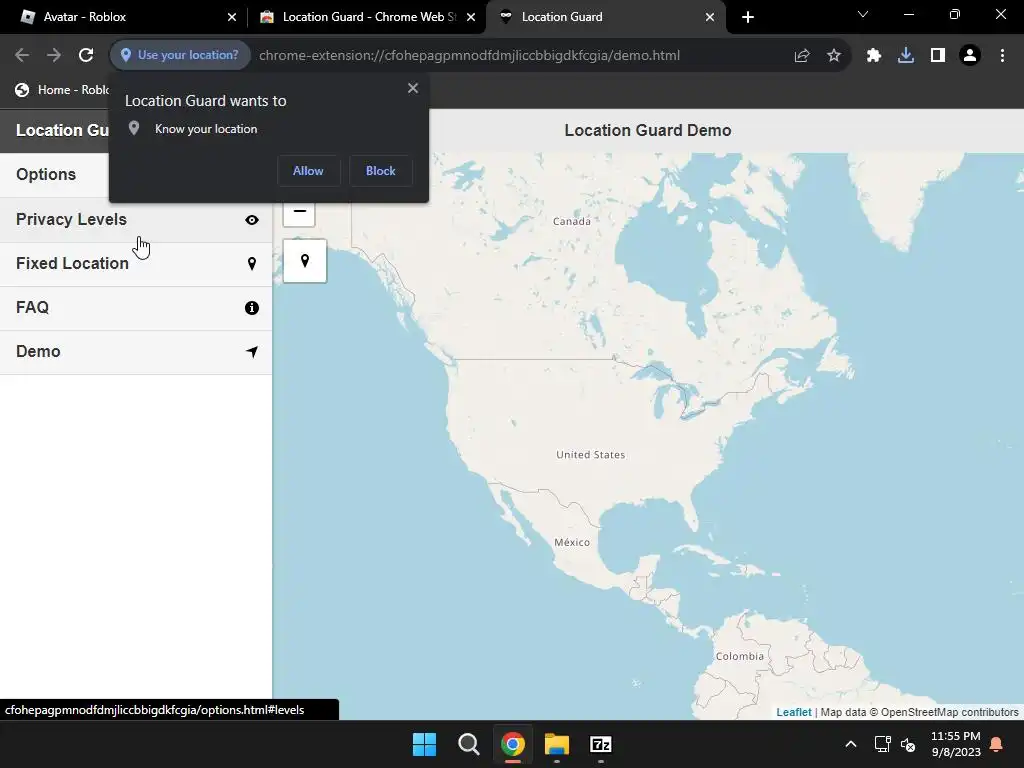The width and height of the screenshot is (1024, 768).
Task: Click the FAQ info icon
Action: pos(251,308)
